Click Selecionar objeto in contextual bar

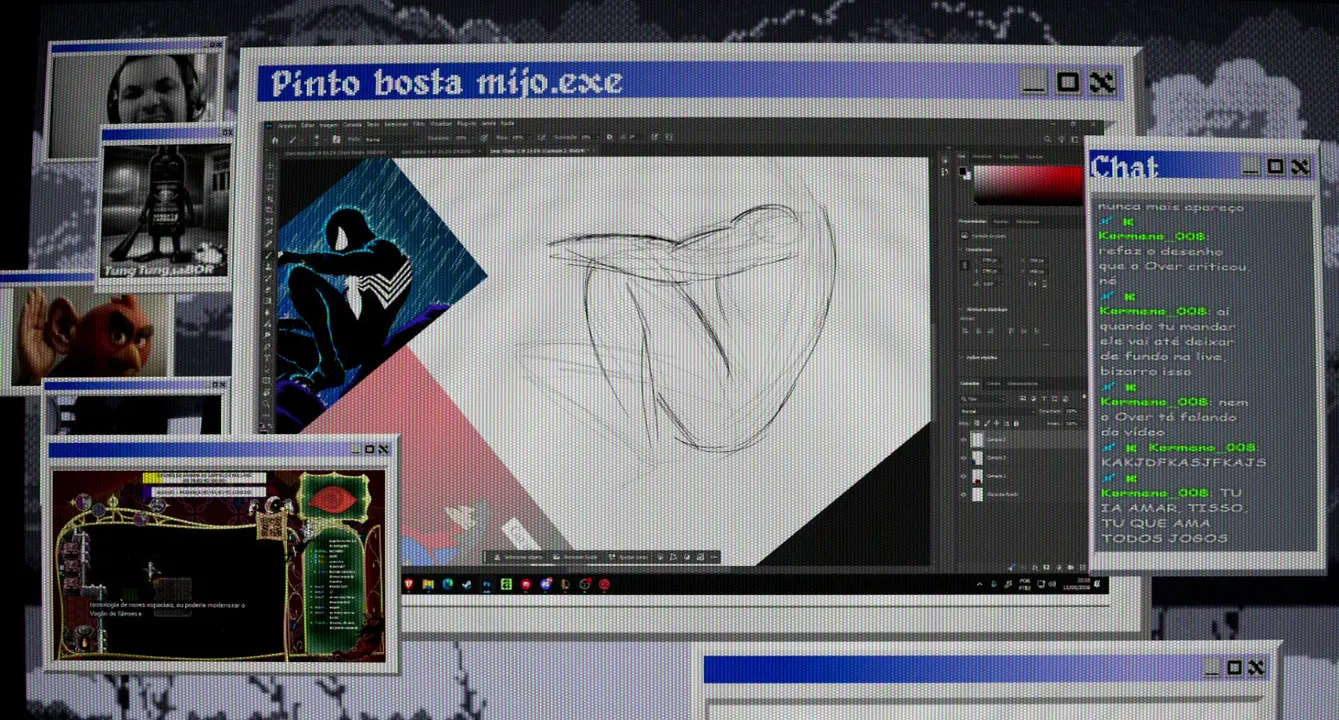click(520, 556)
